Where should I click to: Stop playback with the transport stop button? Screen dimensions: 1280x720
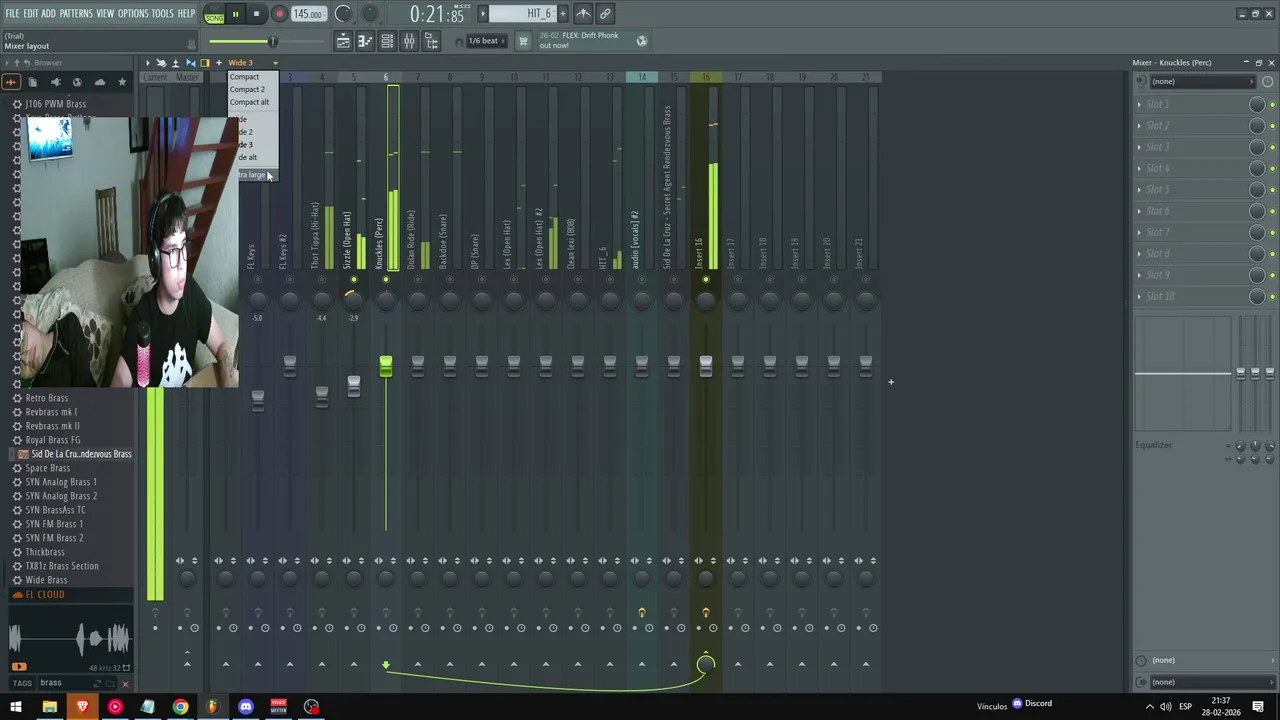point(256,14)
